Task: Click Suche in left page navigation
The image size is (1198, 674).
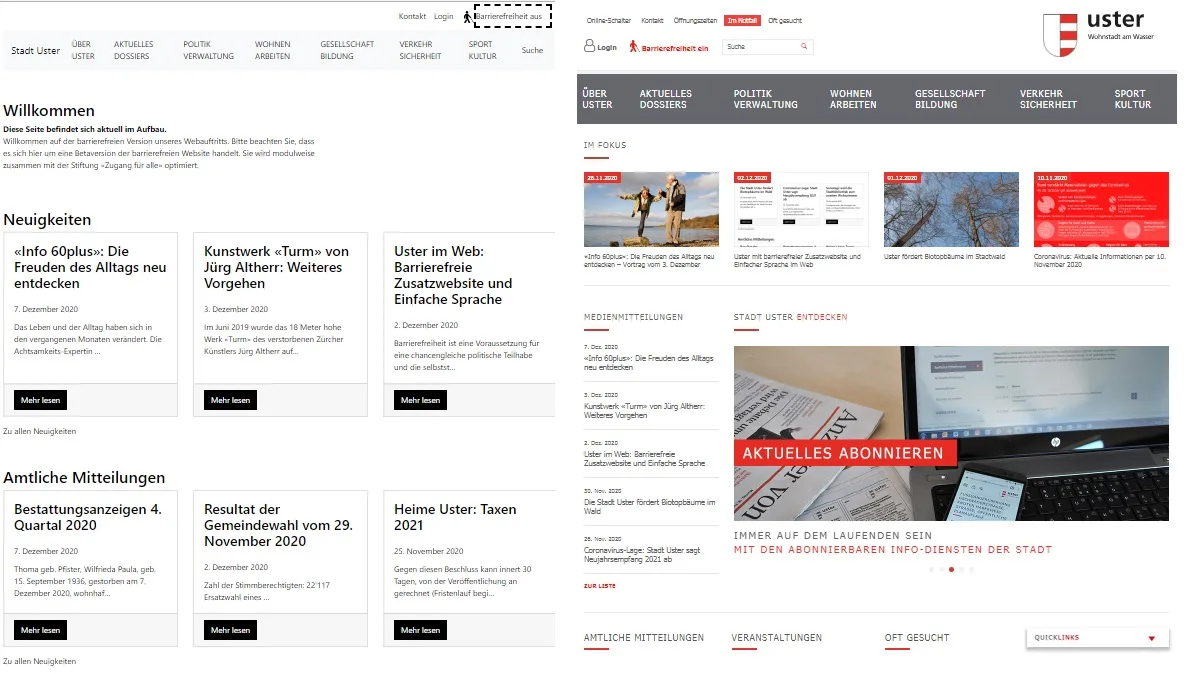Action: [x=533, y=50]
